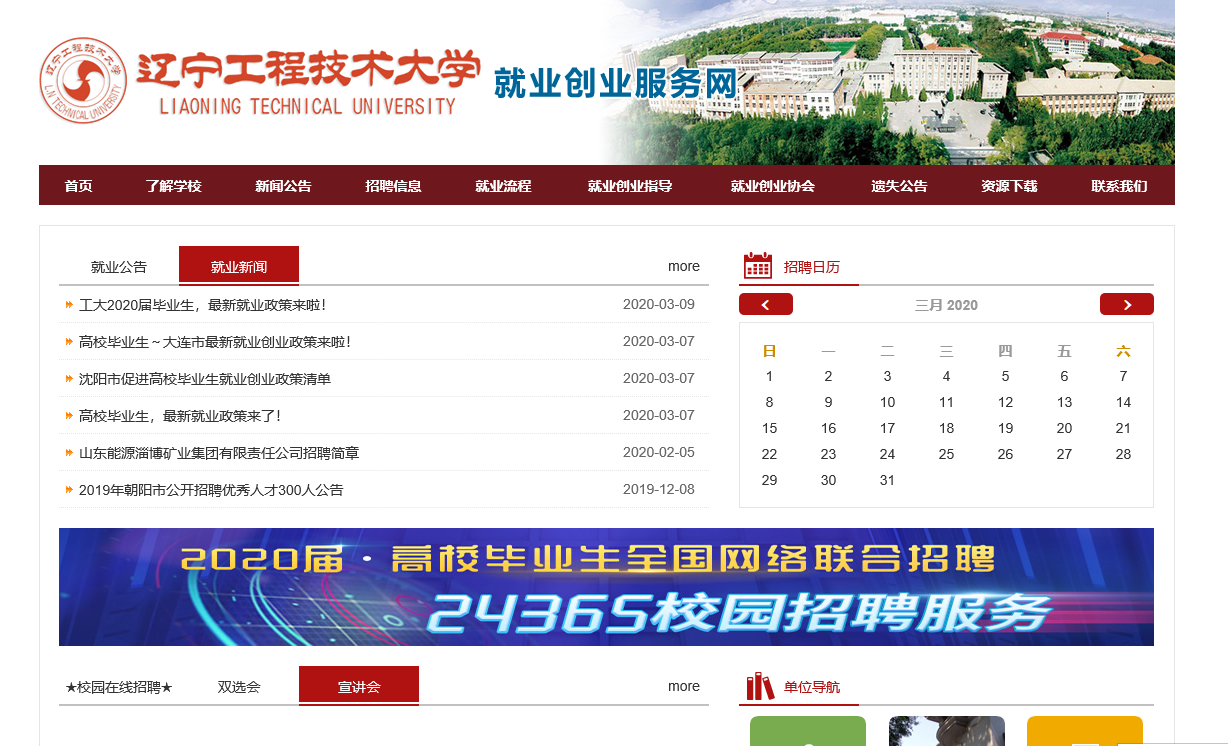This screenshot has height=746, width=1228.
Task: Open the 沈阳市促进高校毕业生就业创业政策清单 article
Action: [x=205, y=379]
